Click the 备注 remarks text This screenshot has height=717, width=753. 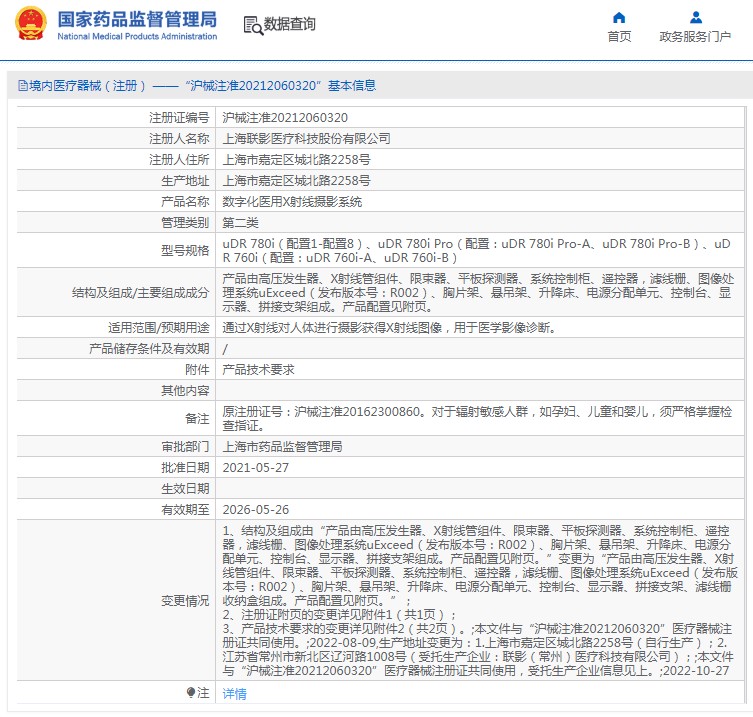(477, 419)
